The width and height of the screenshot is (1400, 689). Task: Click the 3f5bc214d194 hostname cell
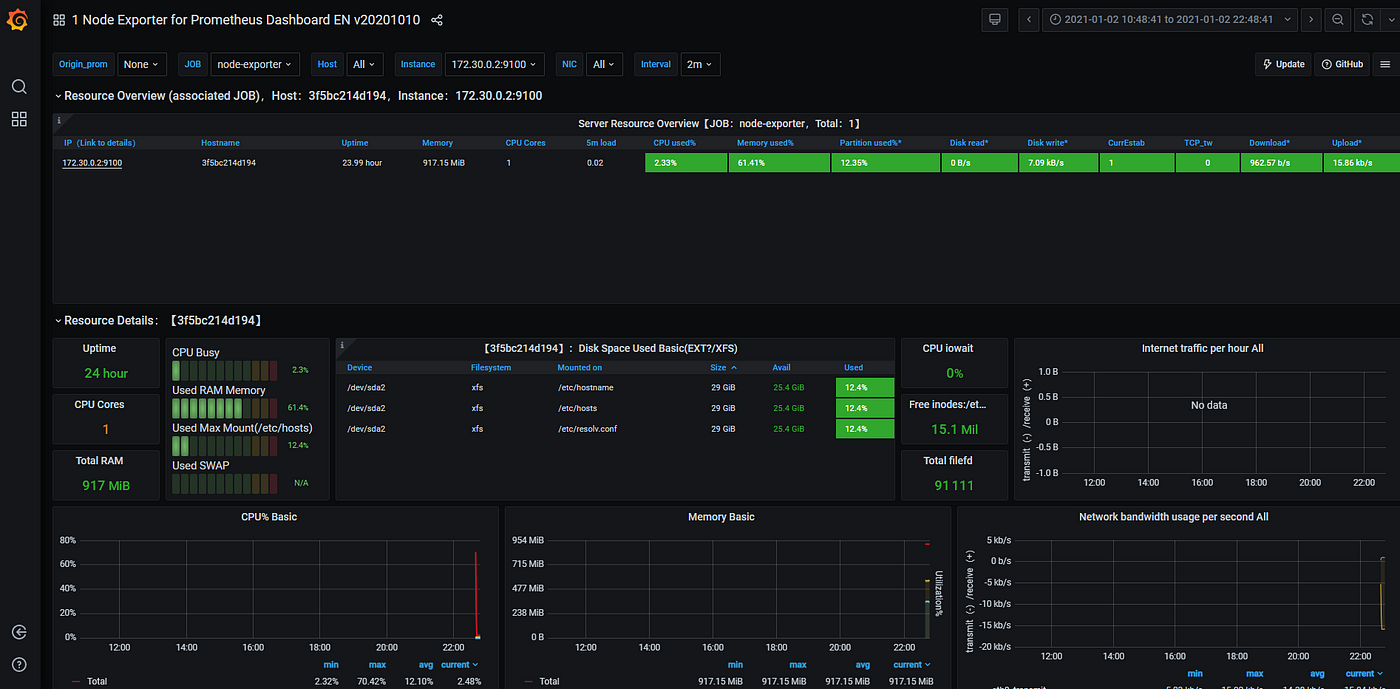(x=228, y=162)
